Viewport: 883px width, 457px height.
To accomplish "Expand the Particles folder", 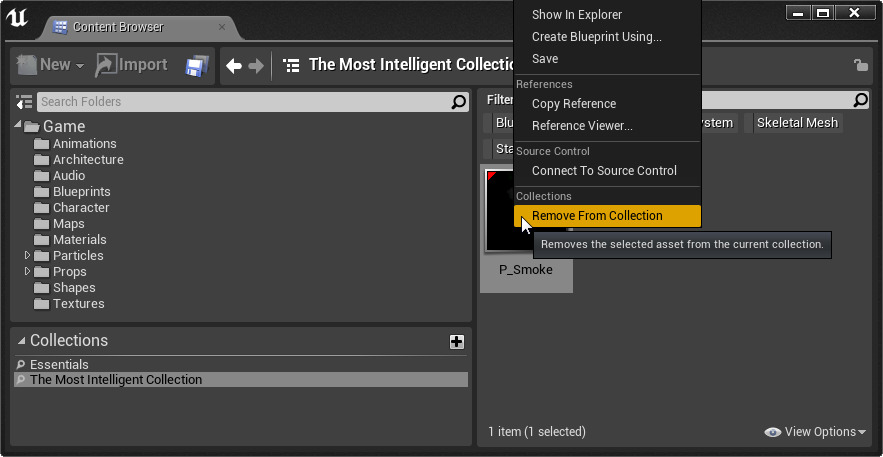I will [28, 256].
